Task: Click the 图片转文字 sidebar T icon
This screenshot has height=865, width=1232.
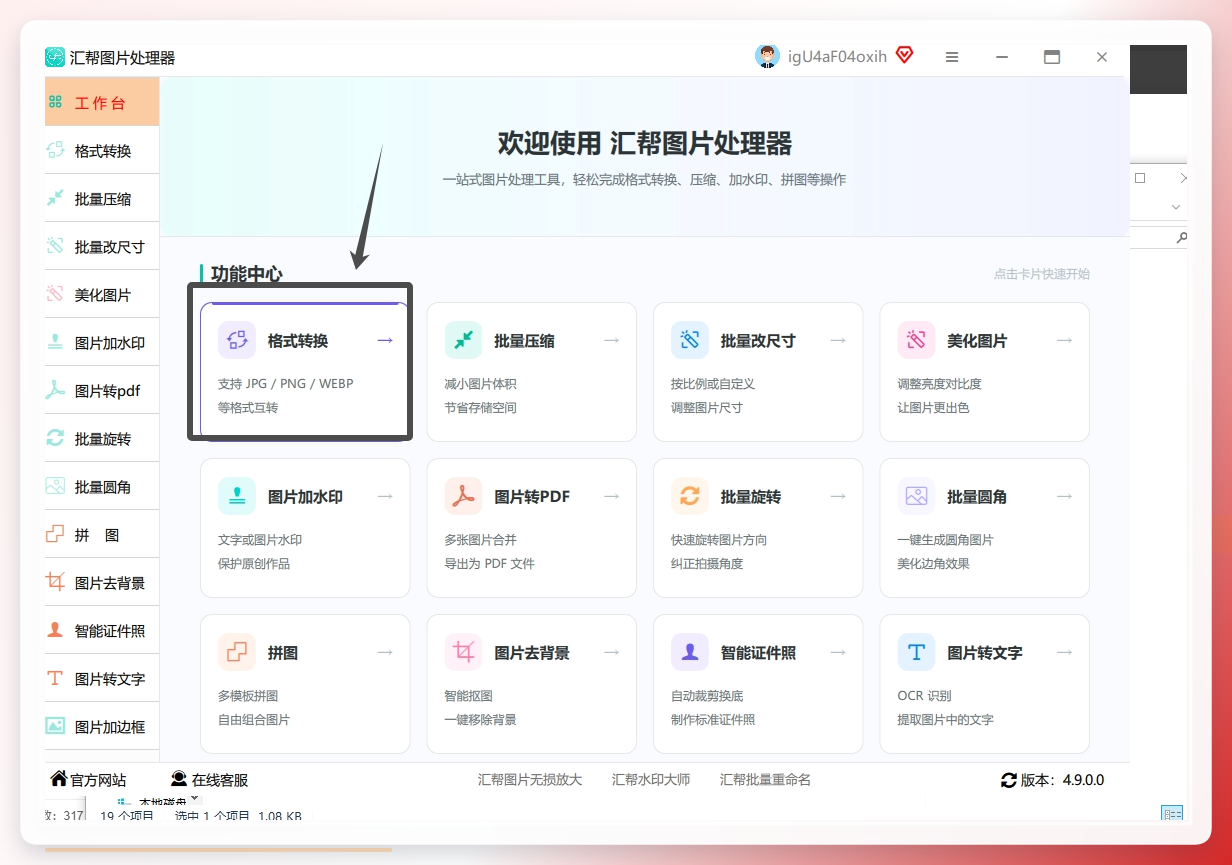Action: click(x=55, y=678)
